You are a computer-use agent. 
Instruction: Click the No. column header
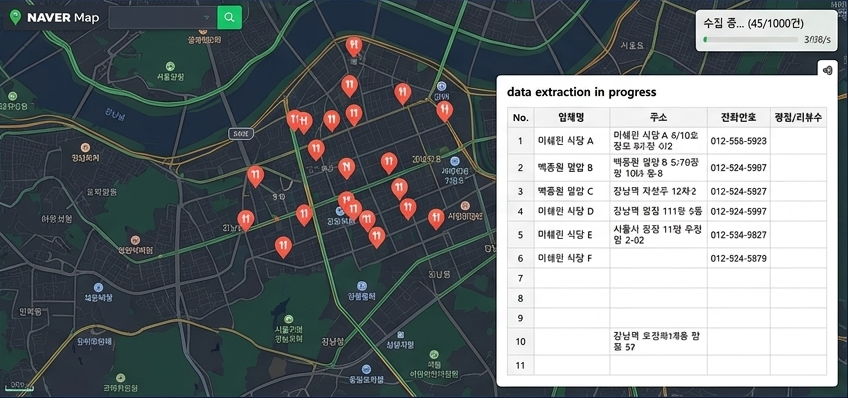pyautogui.click(x=520, y=117)
